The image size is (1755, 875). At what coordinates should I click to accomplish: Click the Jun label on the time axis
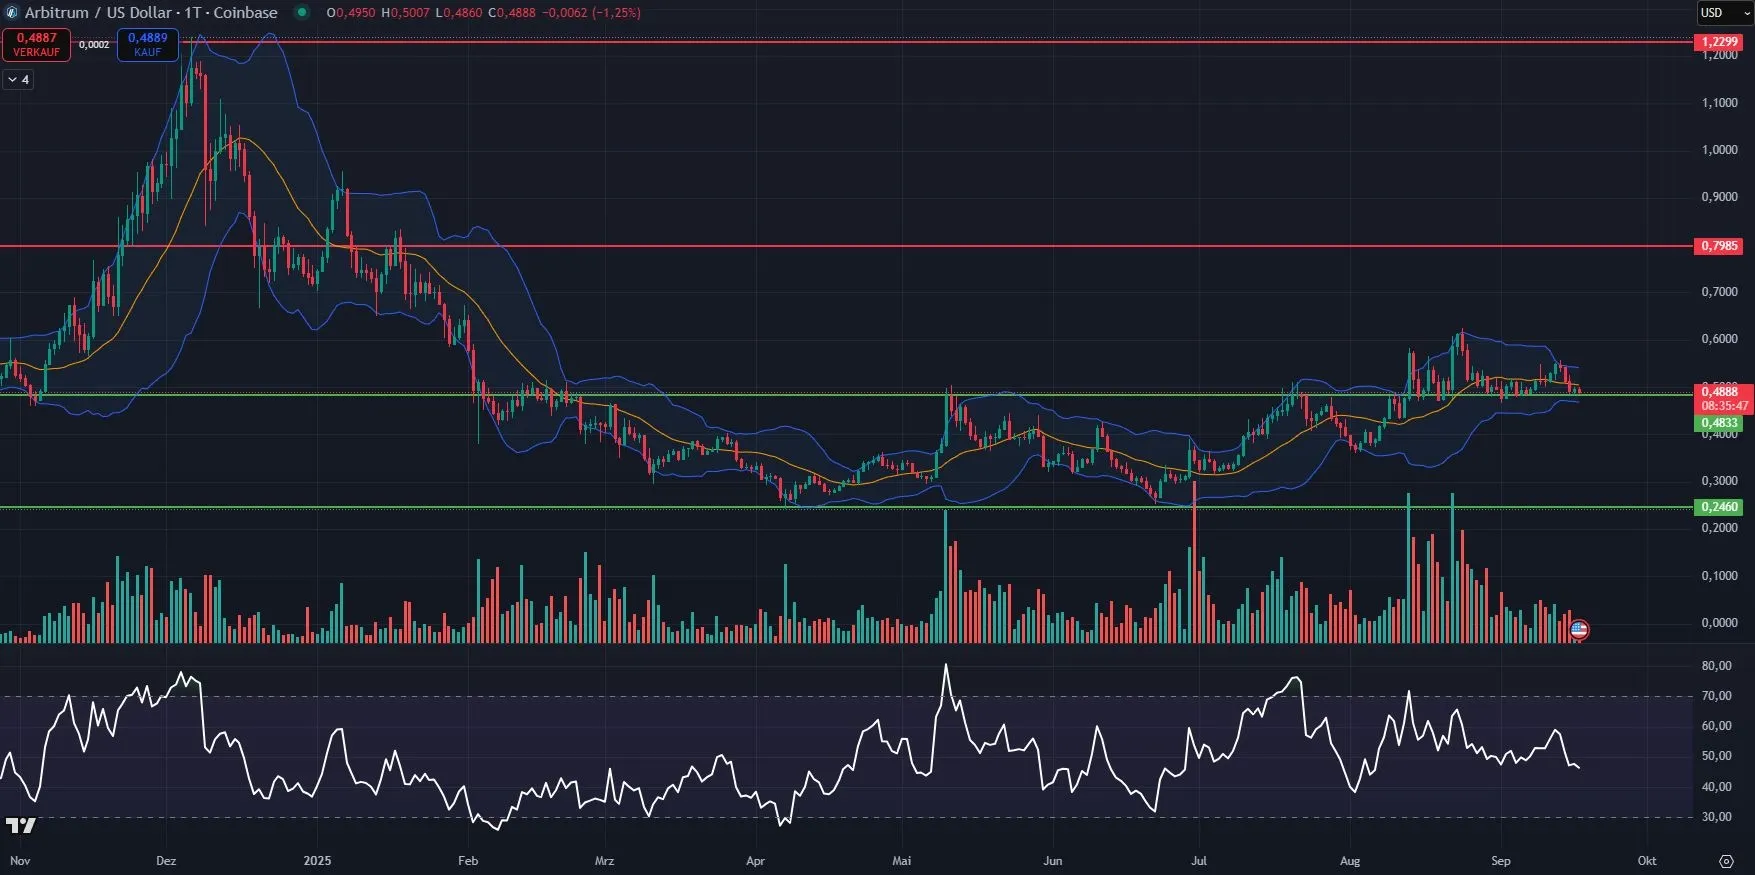[x=1053, y=861]
